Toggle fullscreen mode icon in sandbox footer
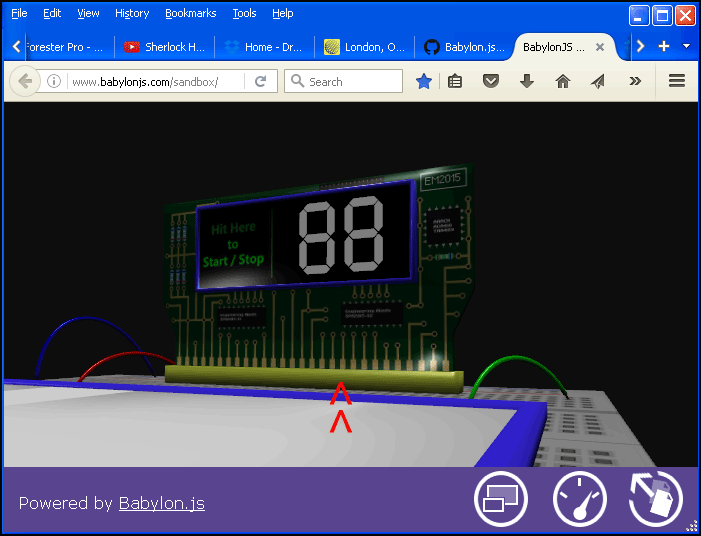 click(501, 498)
